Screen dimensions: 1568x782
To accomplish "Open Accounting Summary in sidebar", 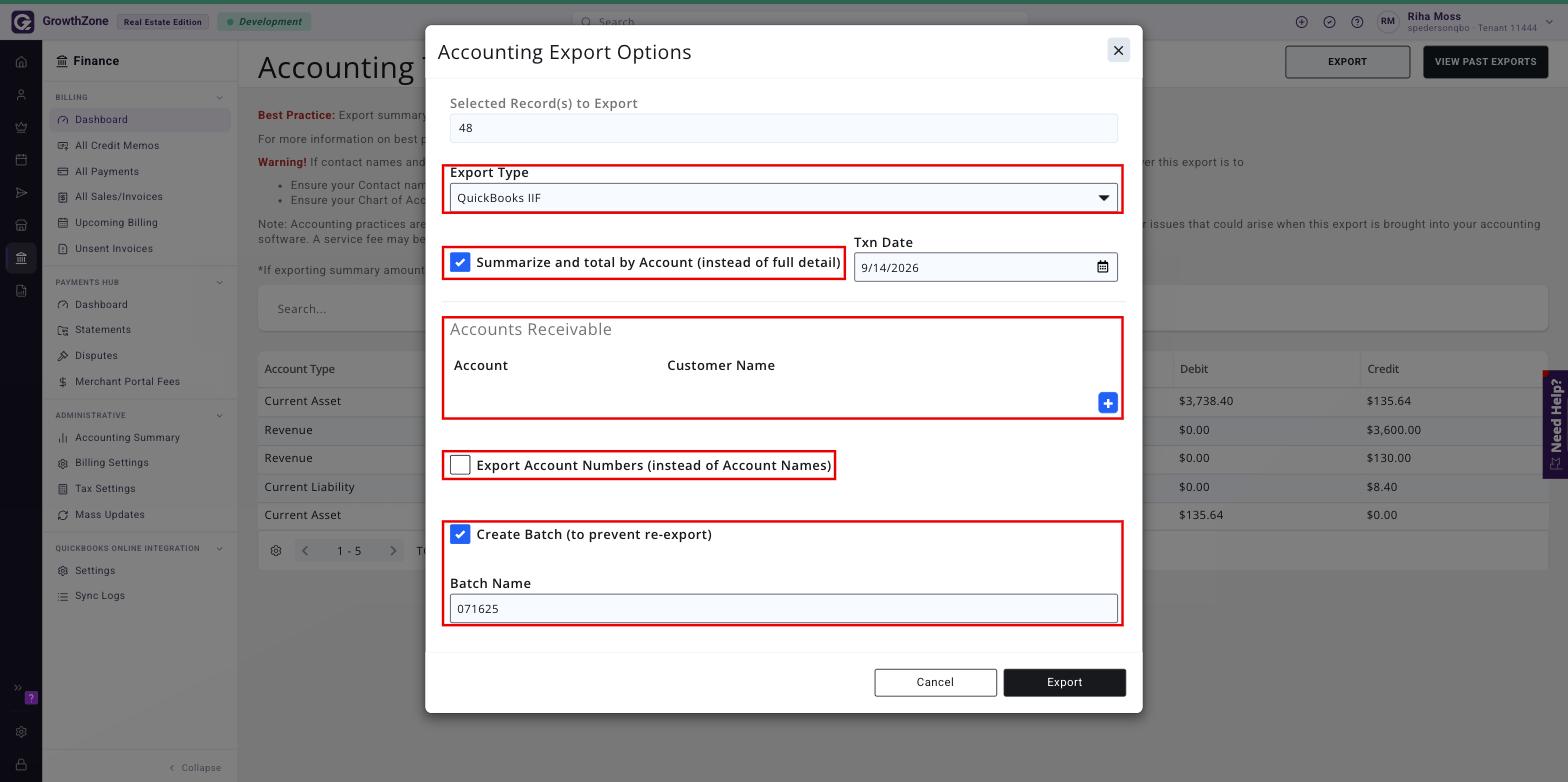I will pos(127,438).
